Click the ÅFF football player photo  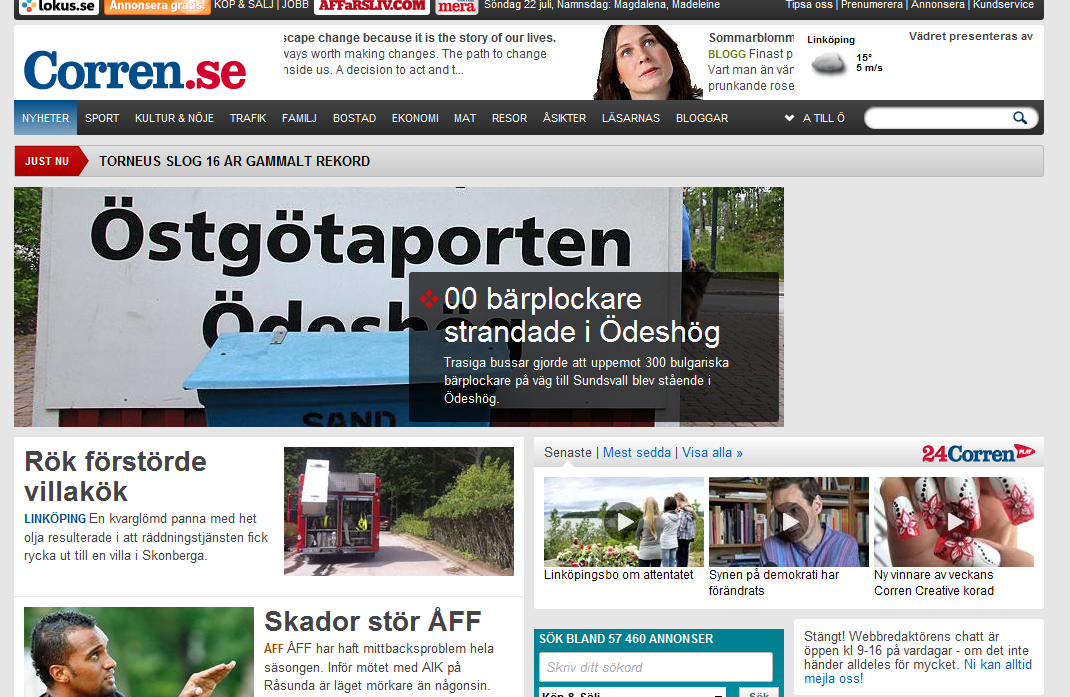[139, 652]
